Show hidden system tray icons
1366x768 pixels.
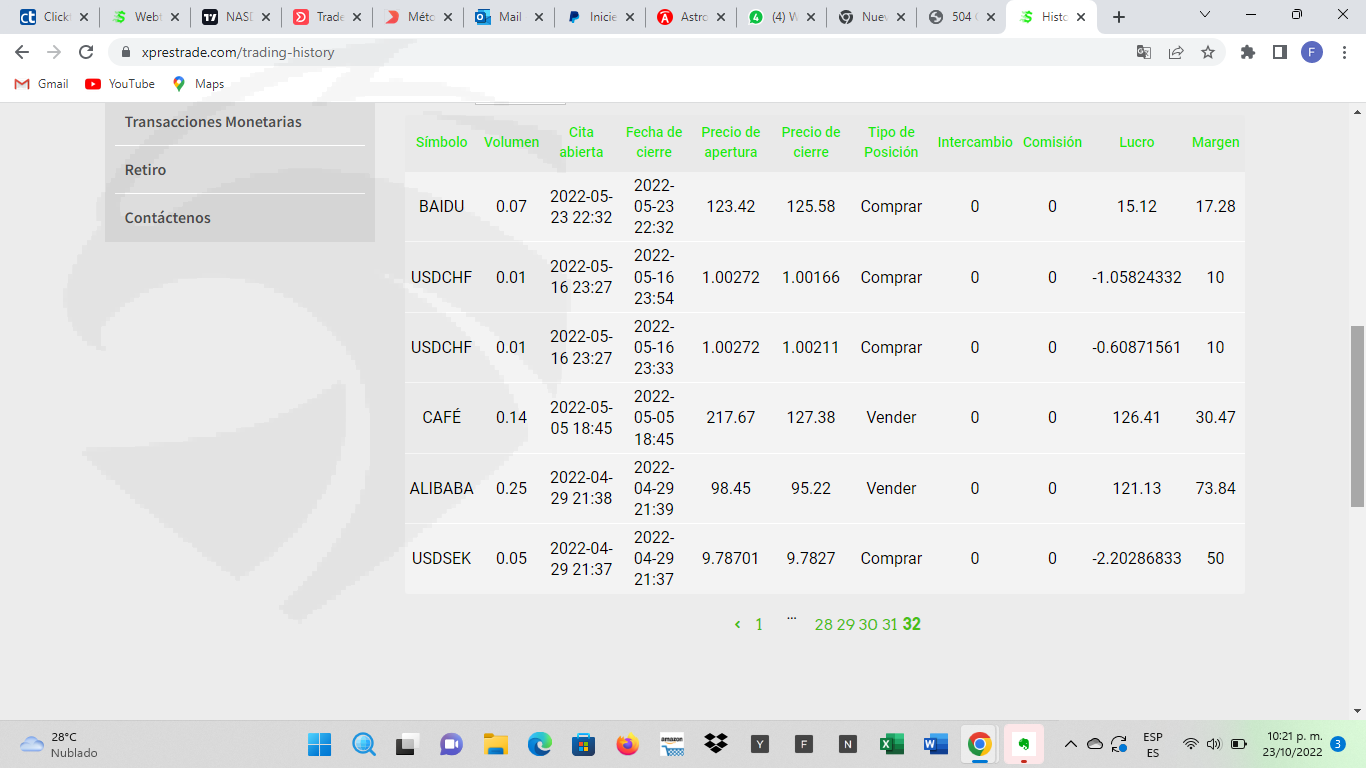[1071, 744]
